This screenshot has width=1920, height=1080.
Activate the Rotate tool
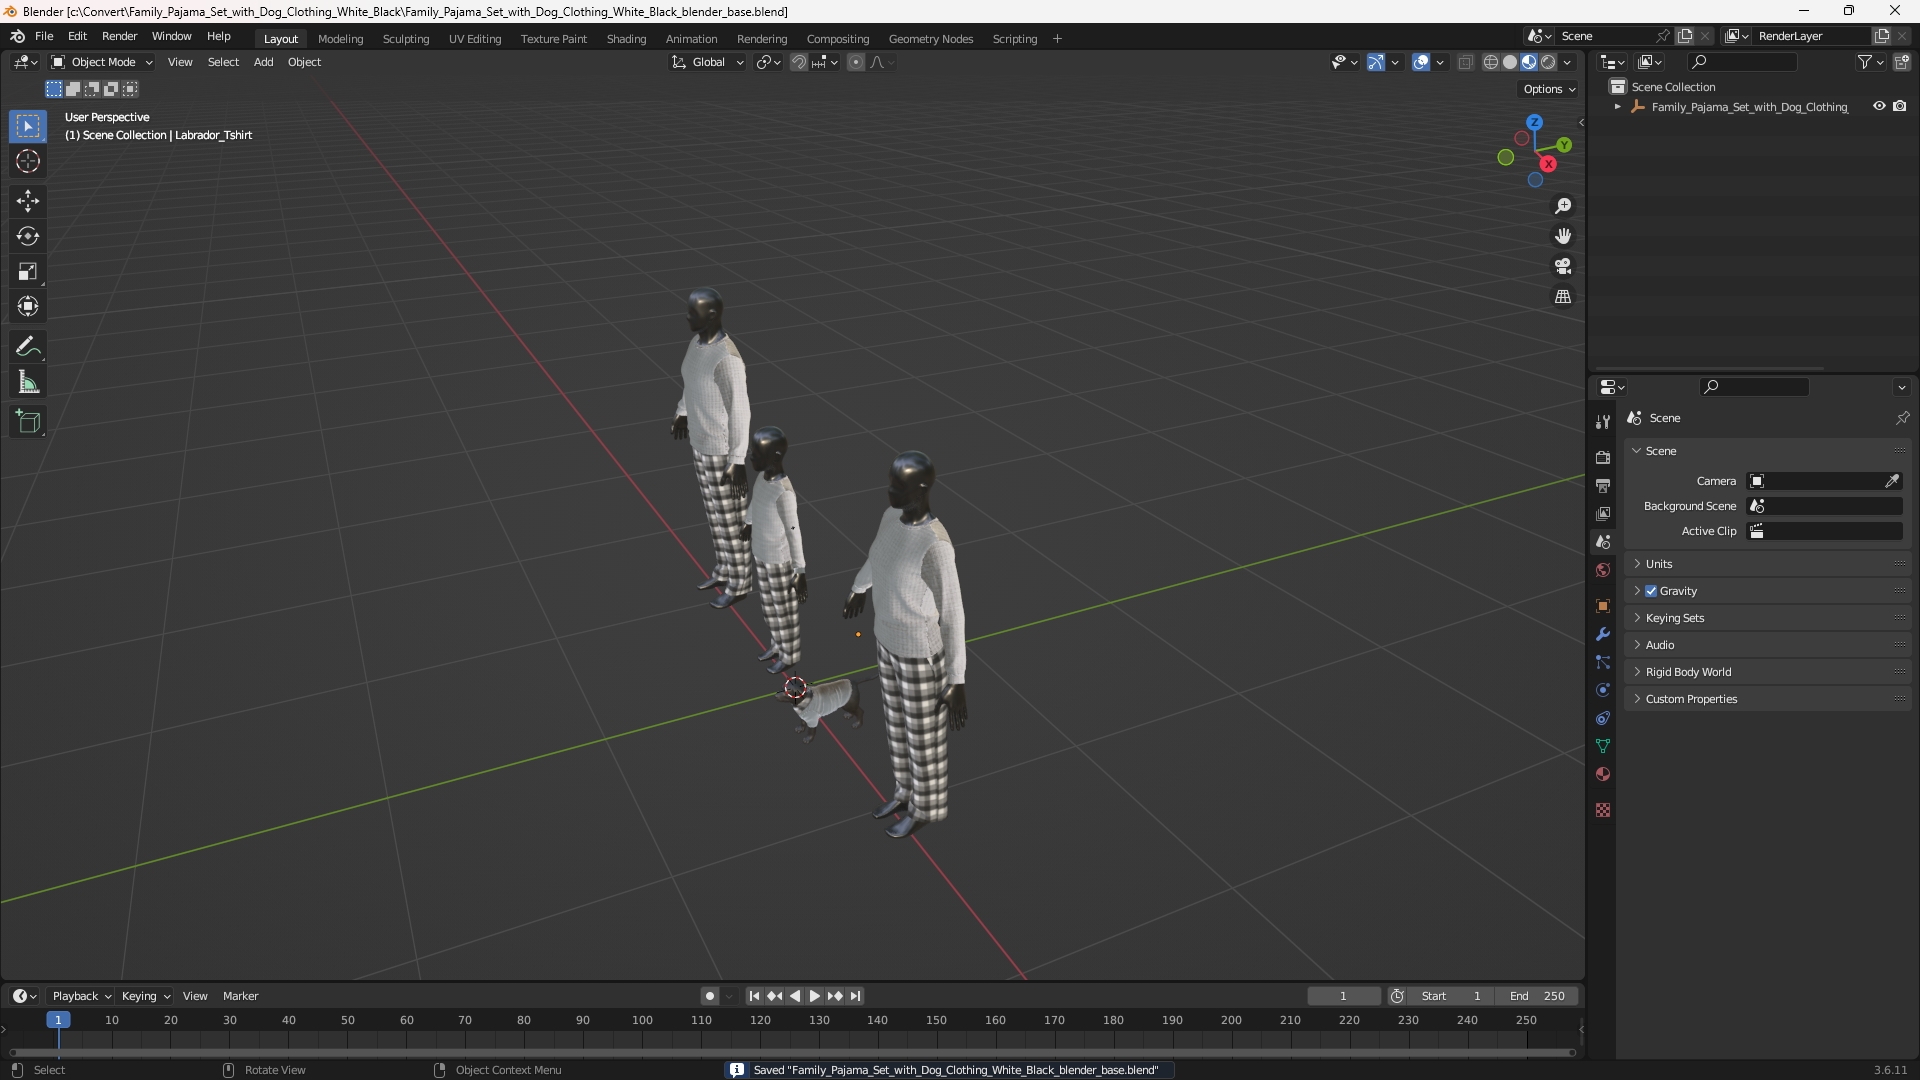click(x=28, y=236)
